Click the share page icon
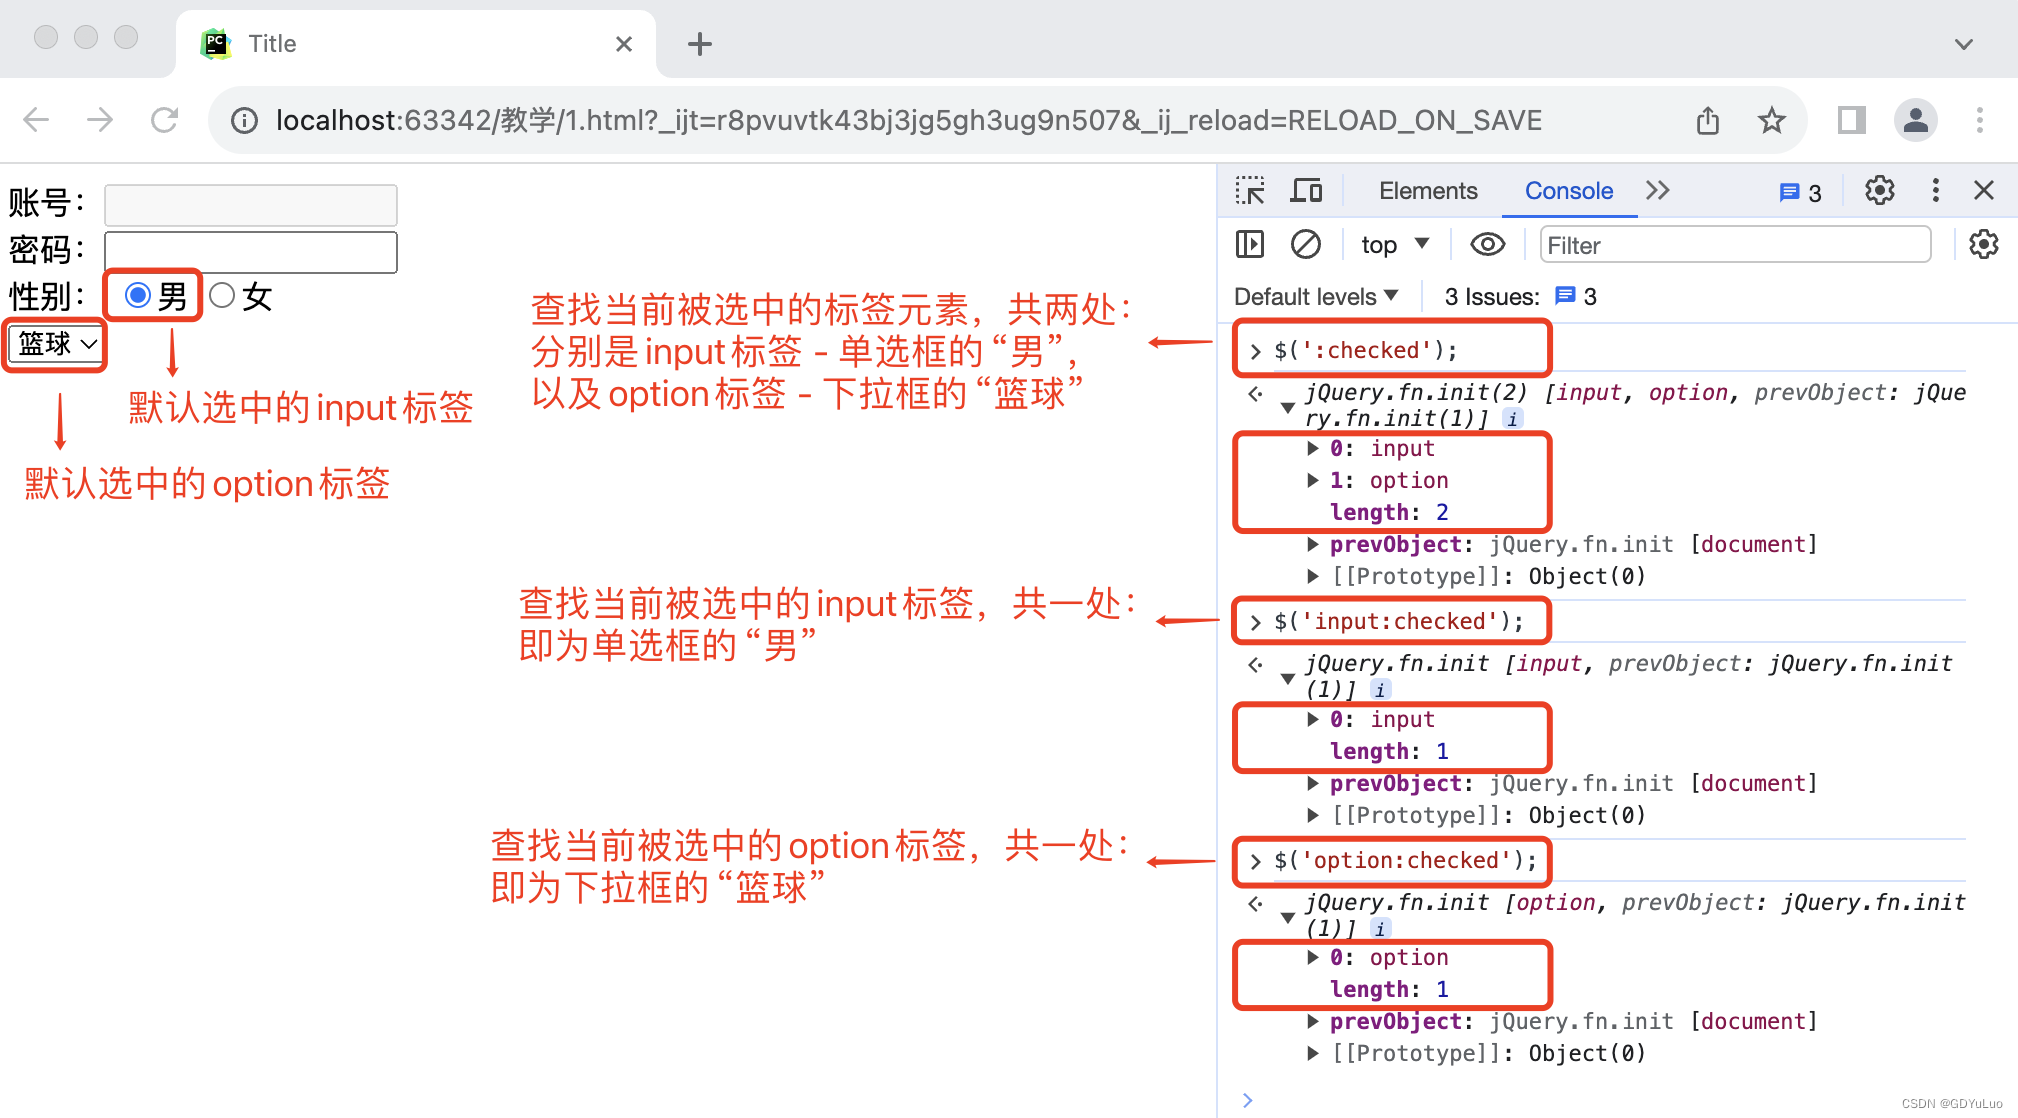This screenshot has height=1118, width=2018. 1708,121
